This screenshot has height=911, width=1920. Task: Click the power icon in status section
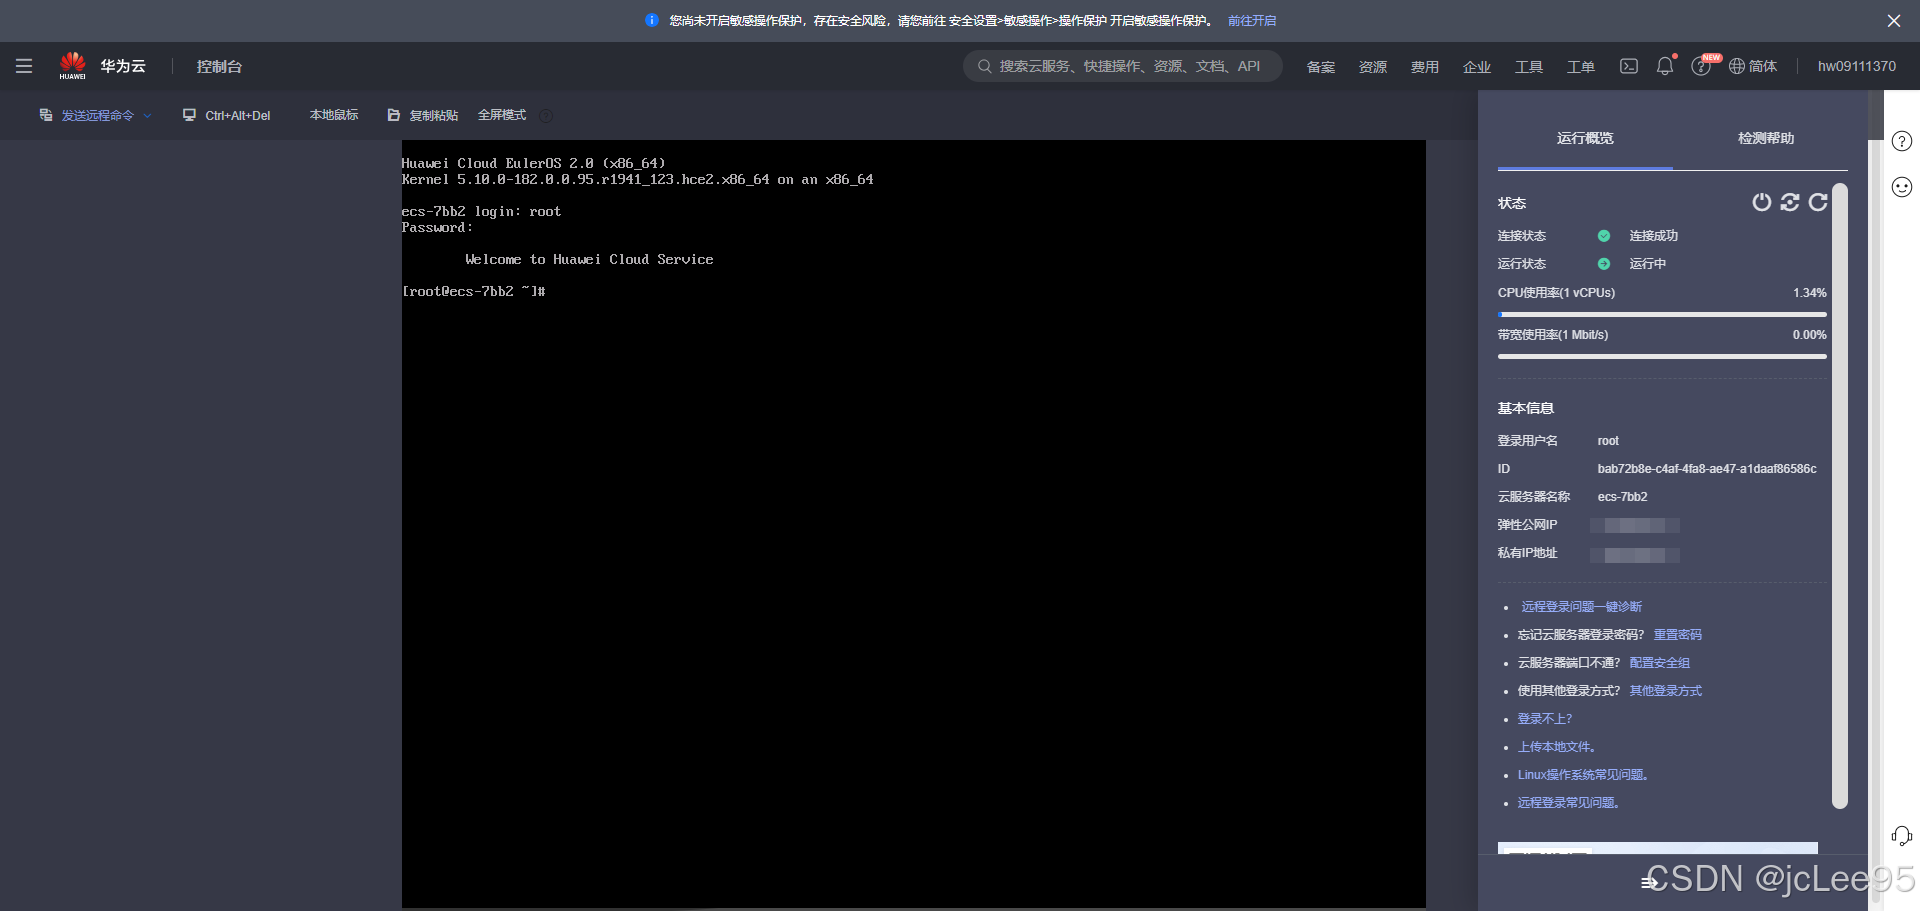pos(1762,202)
